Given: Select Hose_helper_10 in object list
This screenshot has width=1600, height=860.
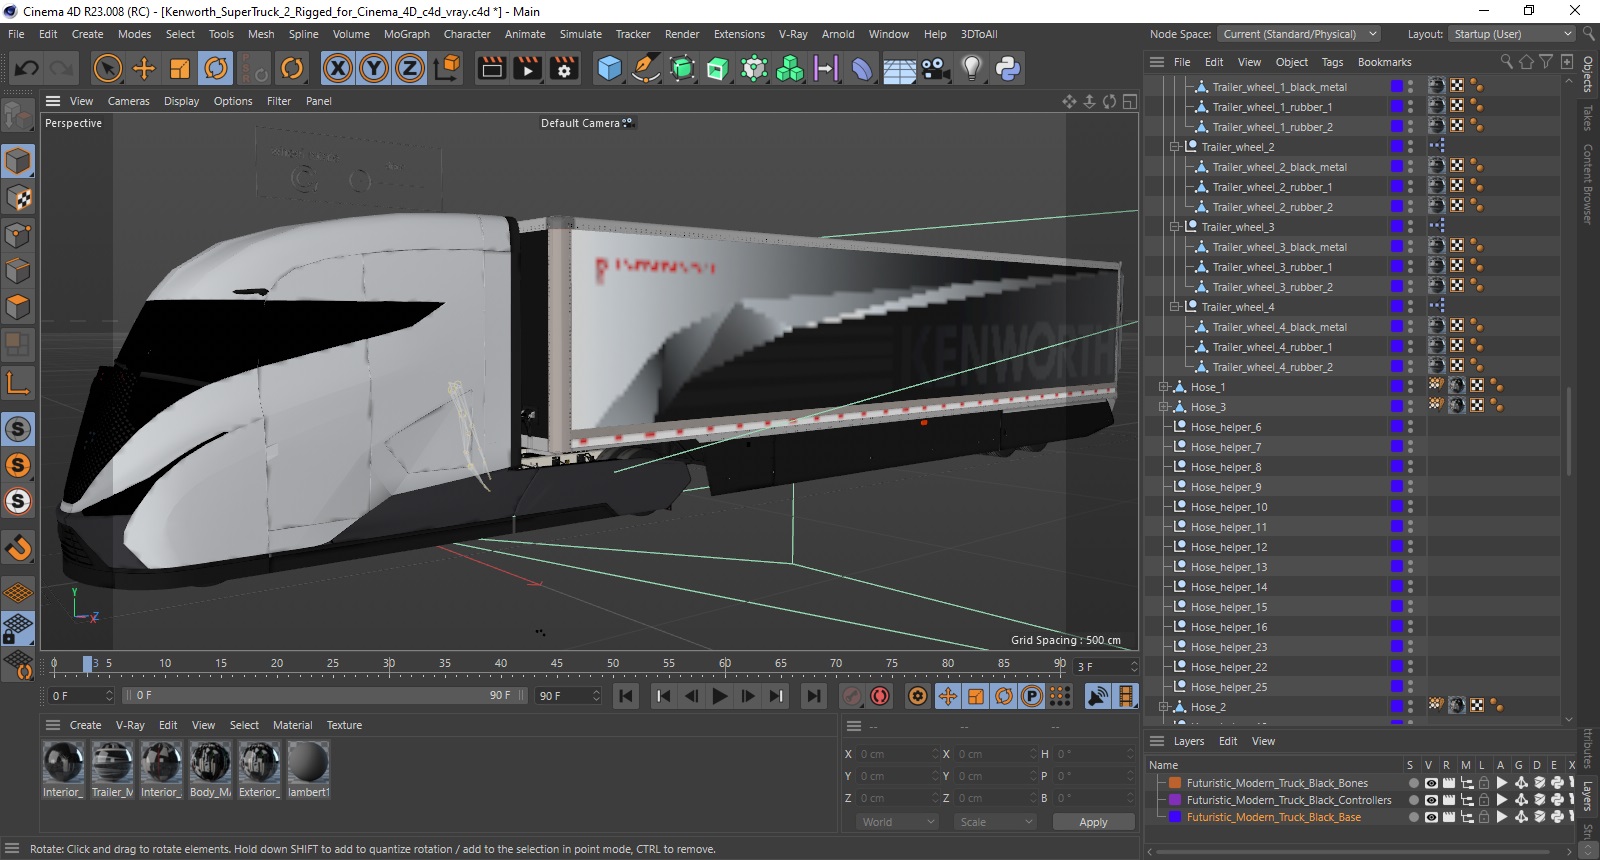Looking at the screenshot, I should (1228, 507).
